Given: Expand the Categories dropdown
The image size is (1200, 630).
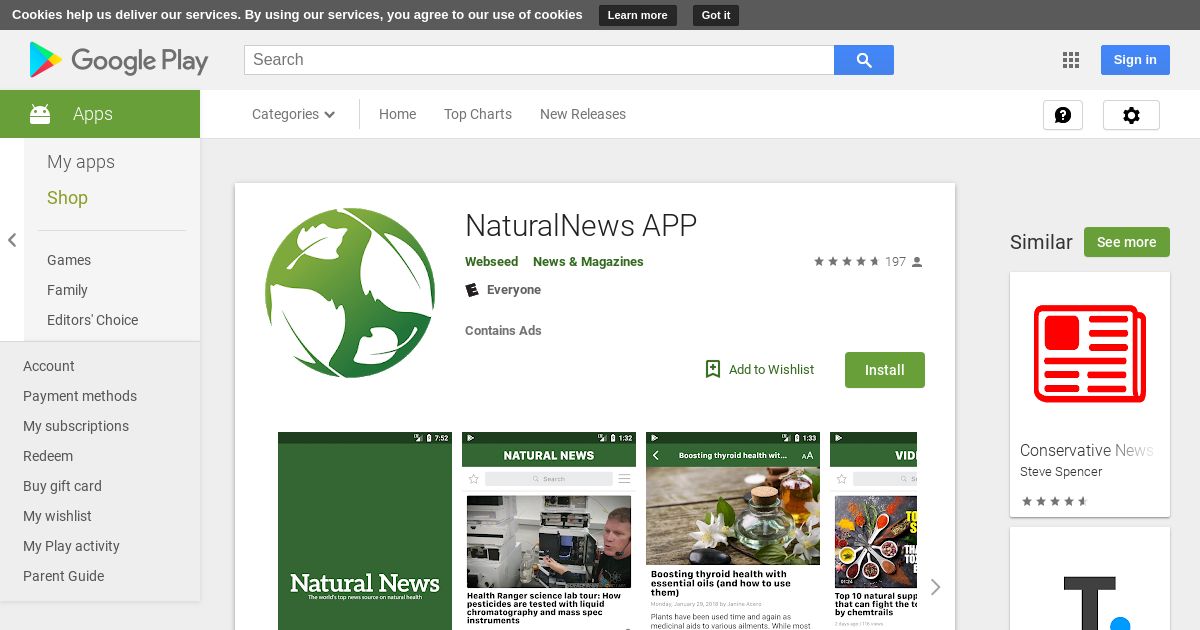Looking at the screenshot, I should 294,114.
